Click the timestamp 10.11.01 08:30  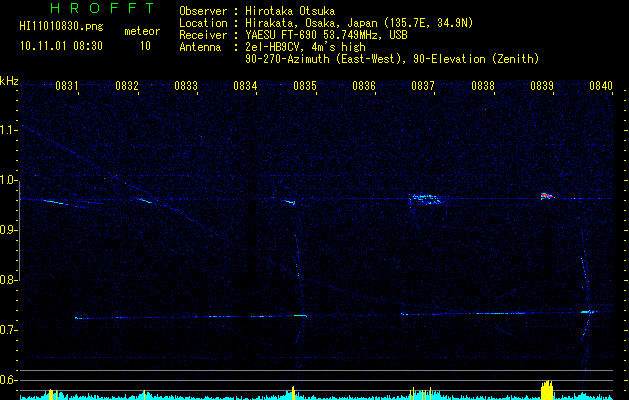coord(61,46)
